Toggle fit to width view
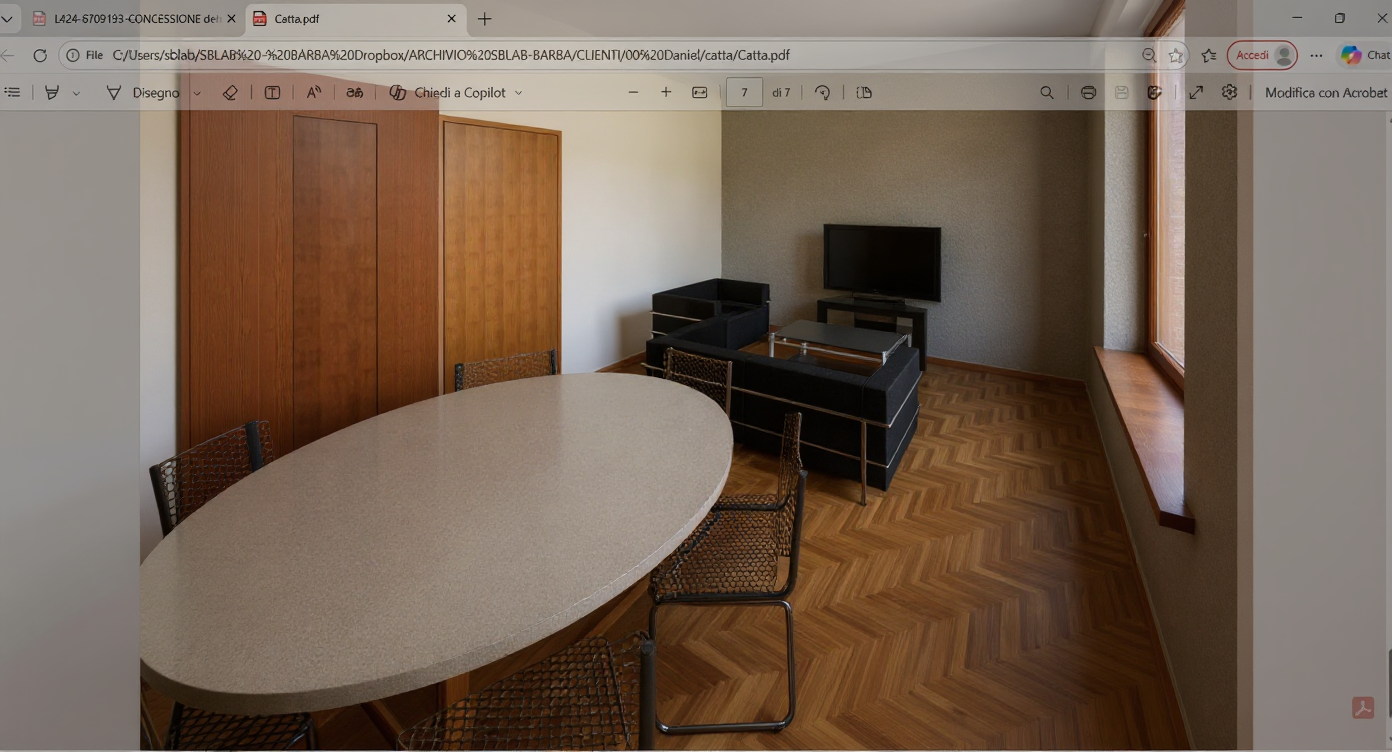1392x752 pixels. point(700,92)
